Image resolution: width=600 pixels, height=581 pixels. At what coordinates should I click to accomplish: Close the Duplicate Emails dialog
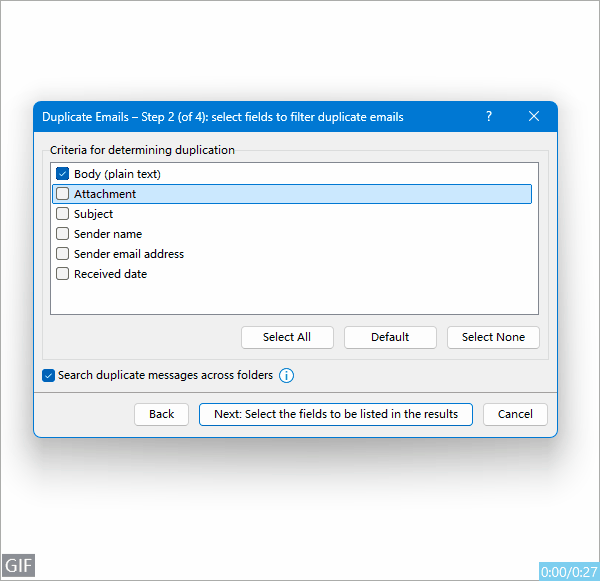tap(534, 117)
